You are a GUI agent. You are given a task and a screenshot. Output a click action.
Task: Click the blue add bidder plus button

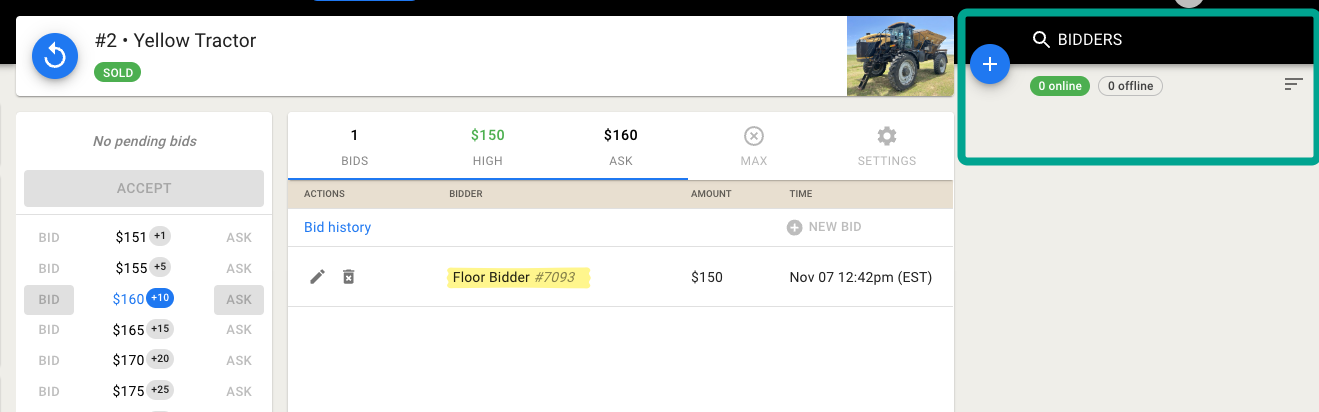point(990,65)
